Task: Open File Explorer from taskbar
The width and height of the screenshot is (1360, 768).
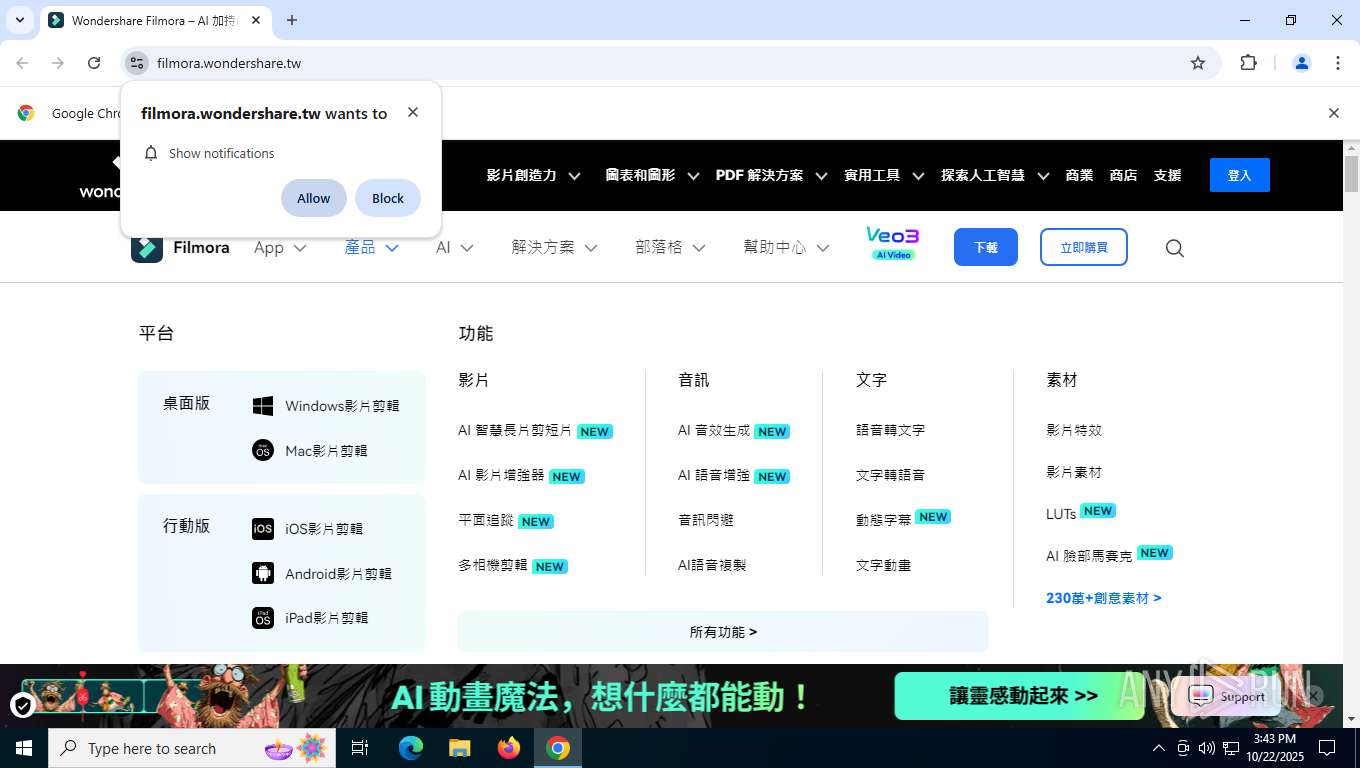Action: click(x=459, y=748)
